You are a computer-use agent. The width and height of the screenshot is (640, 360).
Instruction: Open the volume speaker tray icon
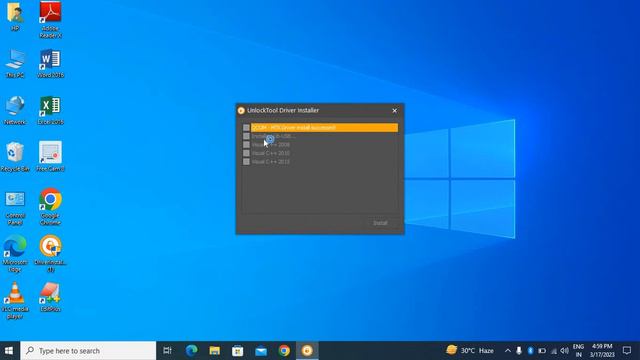[x=564, y=351]
